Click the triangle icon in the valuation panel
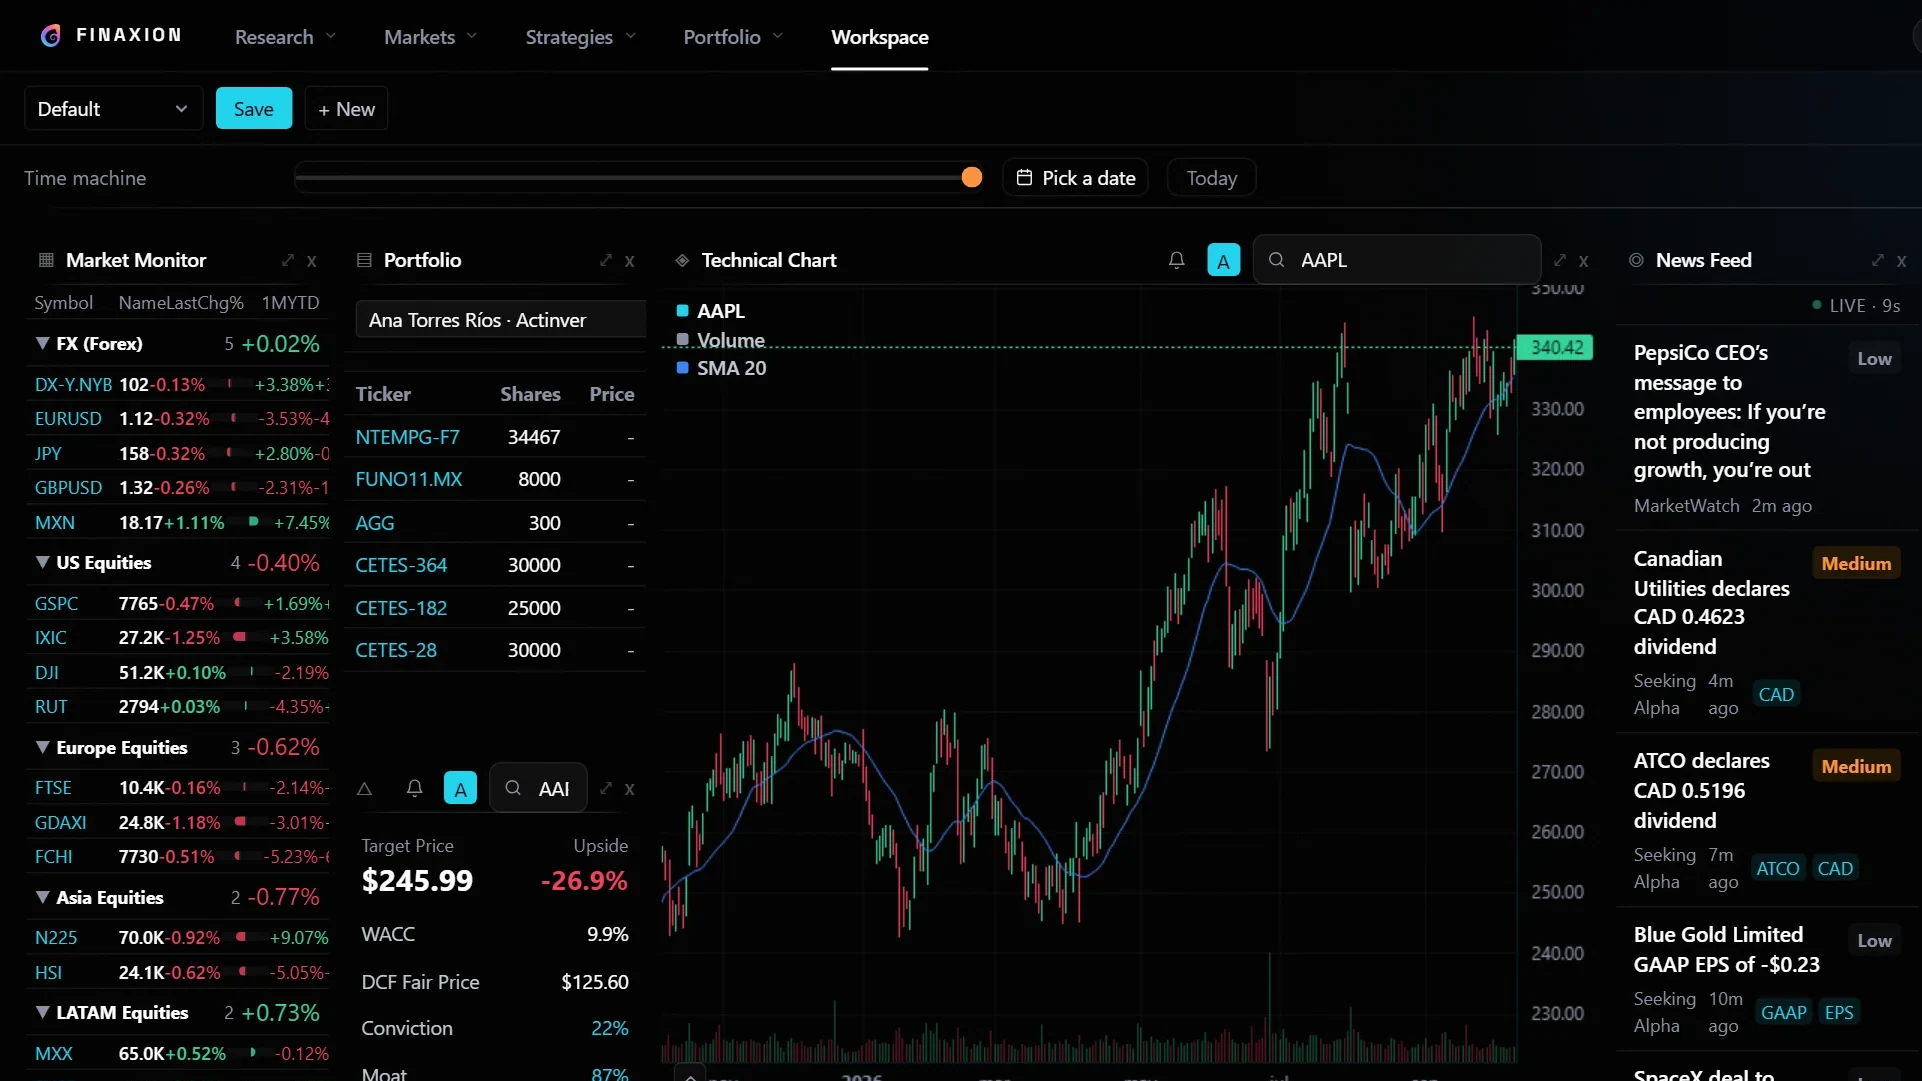 coord(365,788)
